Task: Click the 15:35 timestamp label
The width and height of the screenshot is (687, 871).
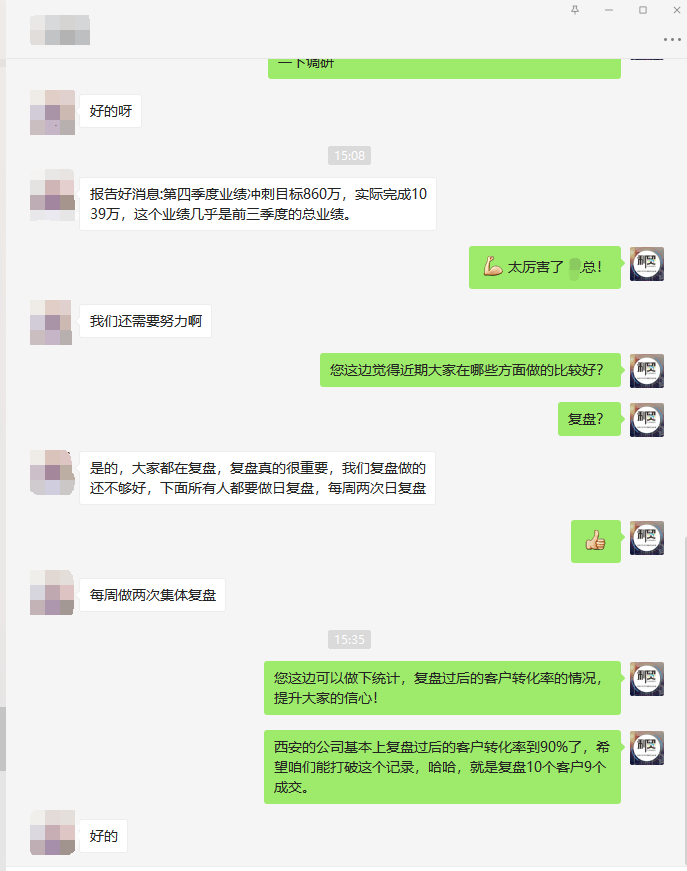Action: (349, 639)
